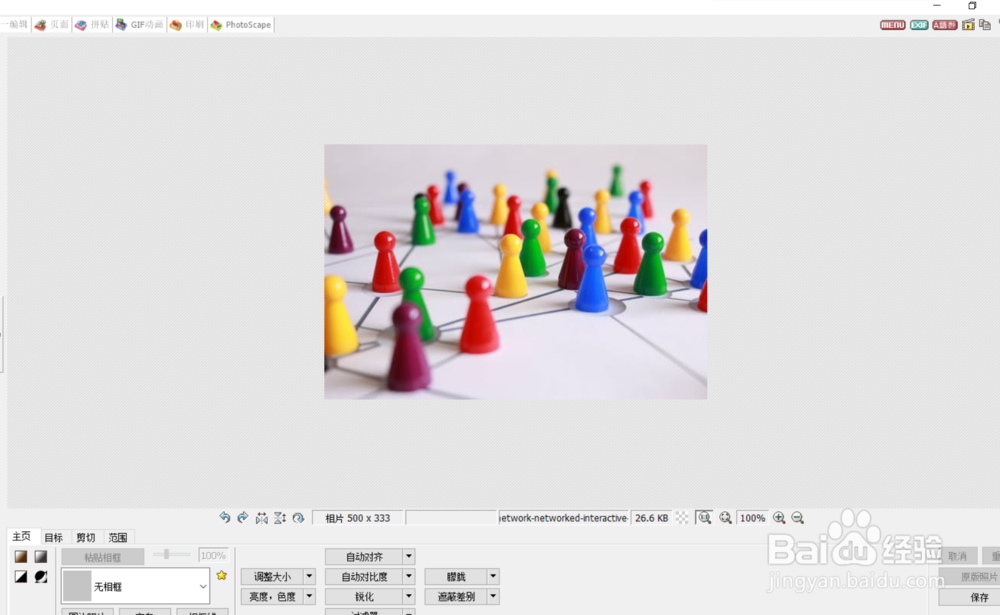Apply the sepia tone effect icon

click(20, 556)
